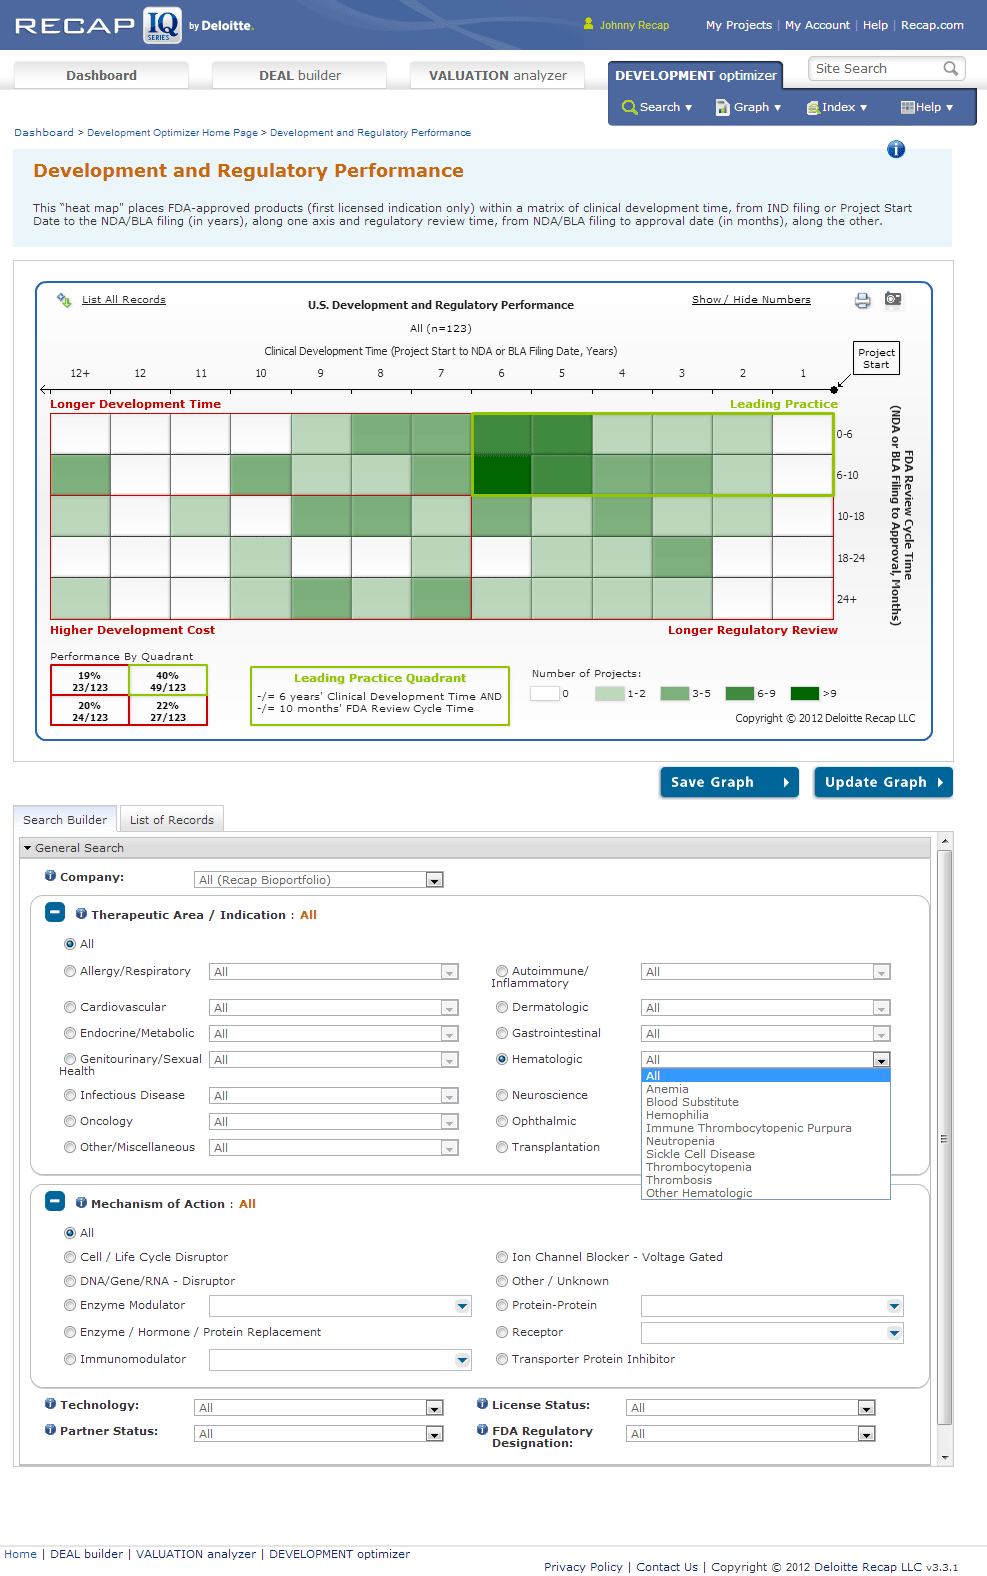The width and height of the screenshot is (987, 1576).
Task: Switch to the List of Records tab
Action: pos(172,820)
